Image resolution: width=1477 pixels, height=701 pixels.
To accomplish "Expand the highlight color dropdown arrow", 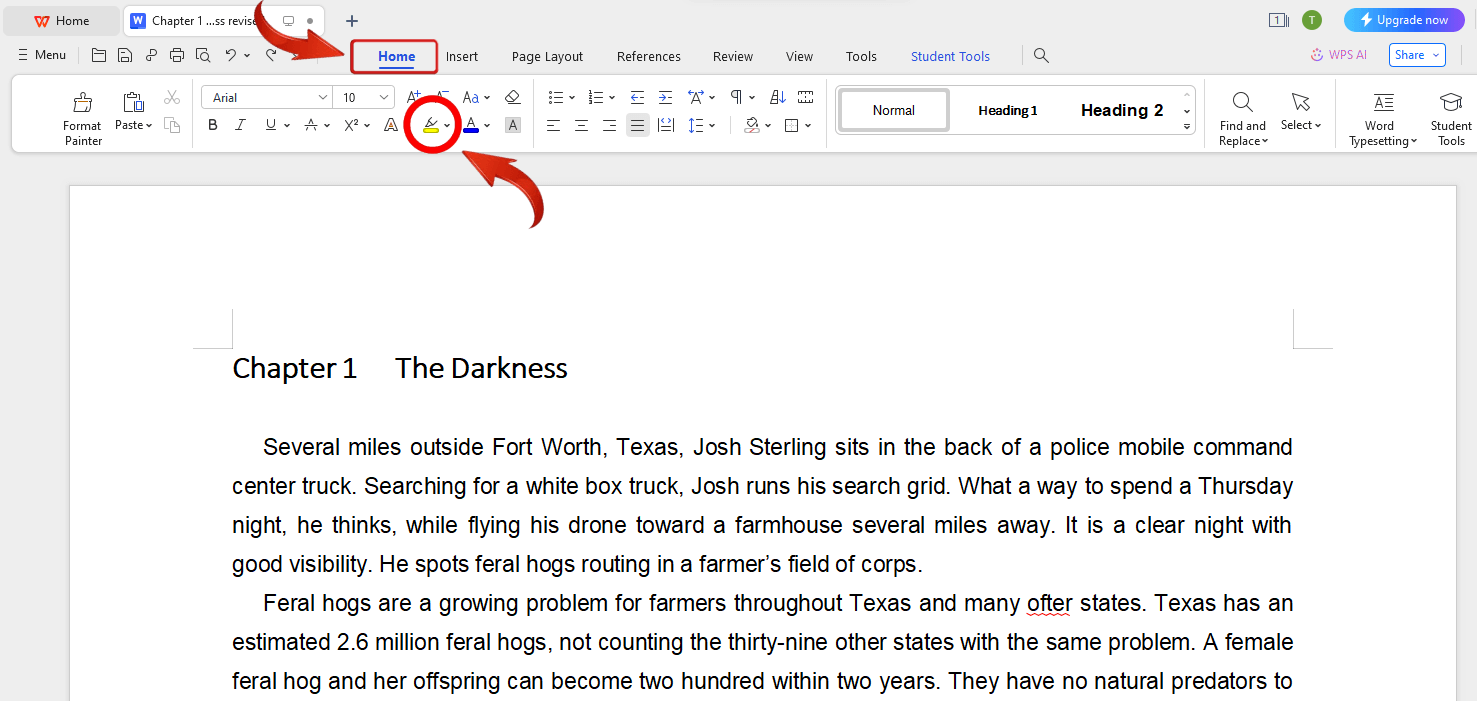I will point(447,126).
